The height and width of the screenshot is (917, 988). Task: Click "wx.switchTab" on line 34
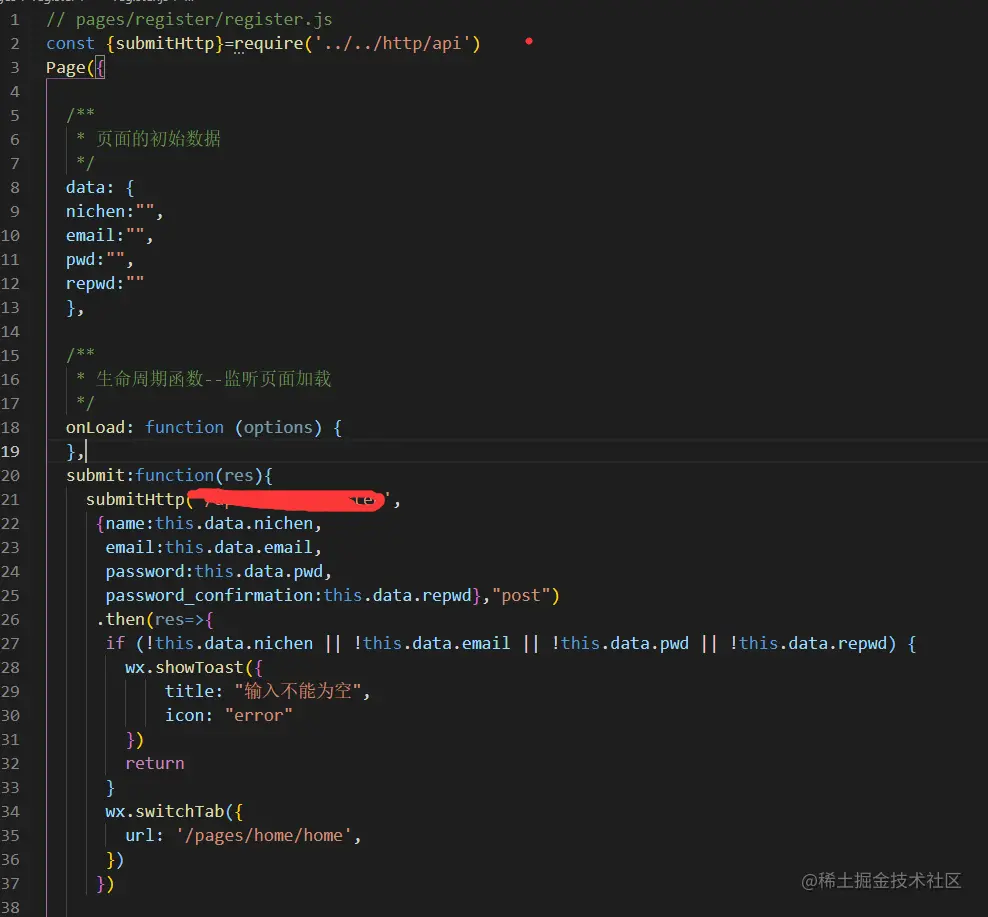click(x=164, y=812)
